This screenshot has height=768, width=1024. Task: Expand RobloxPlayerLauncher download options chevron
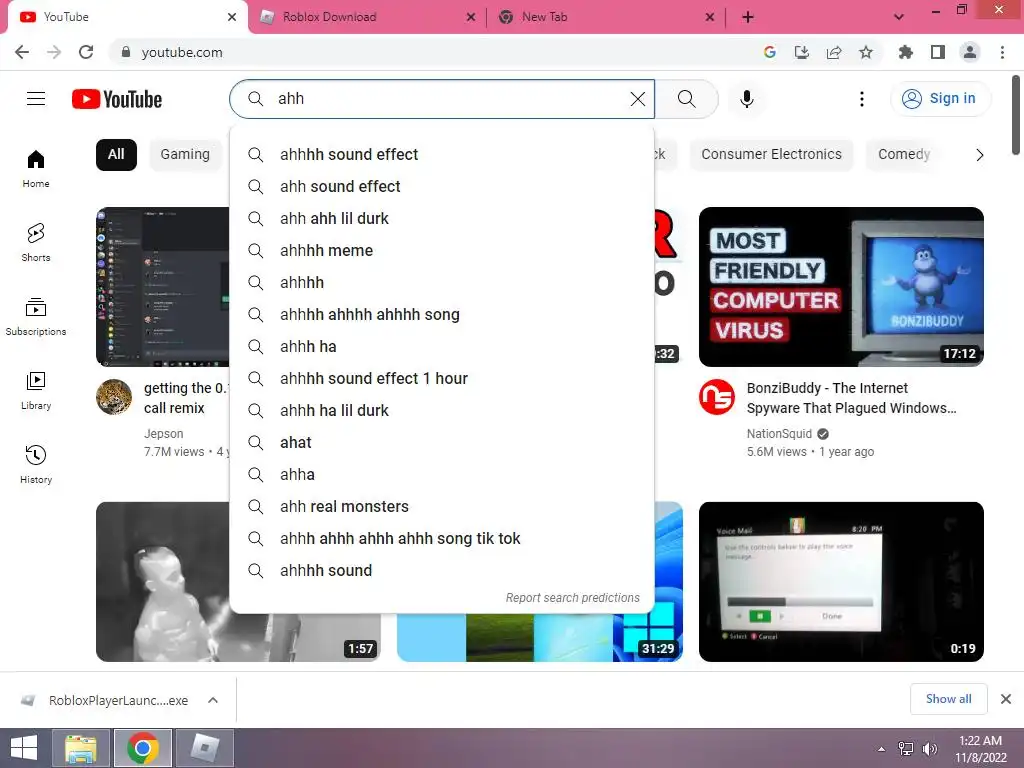pos(213,700)
